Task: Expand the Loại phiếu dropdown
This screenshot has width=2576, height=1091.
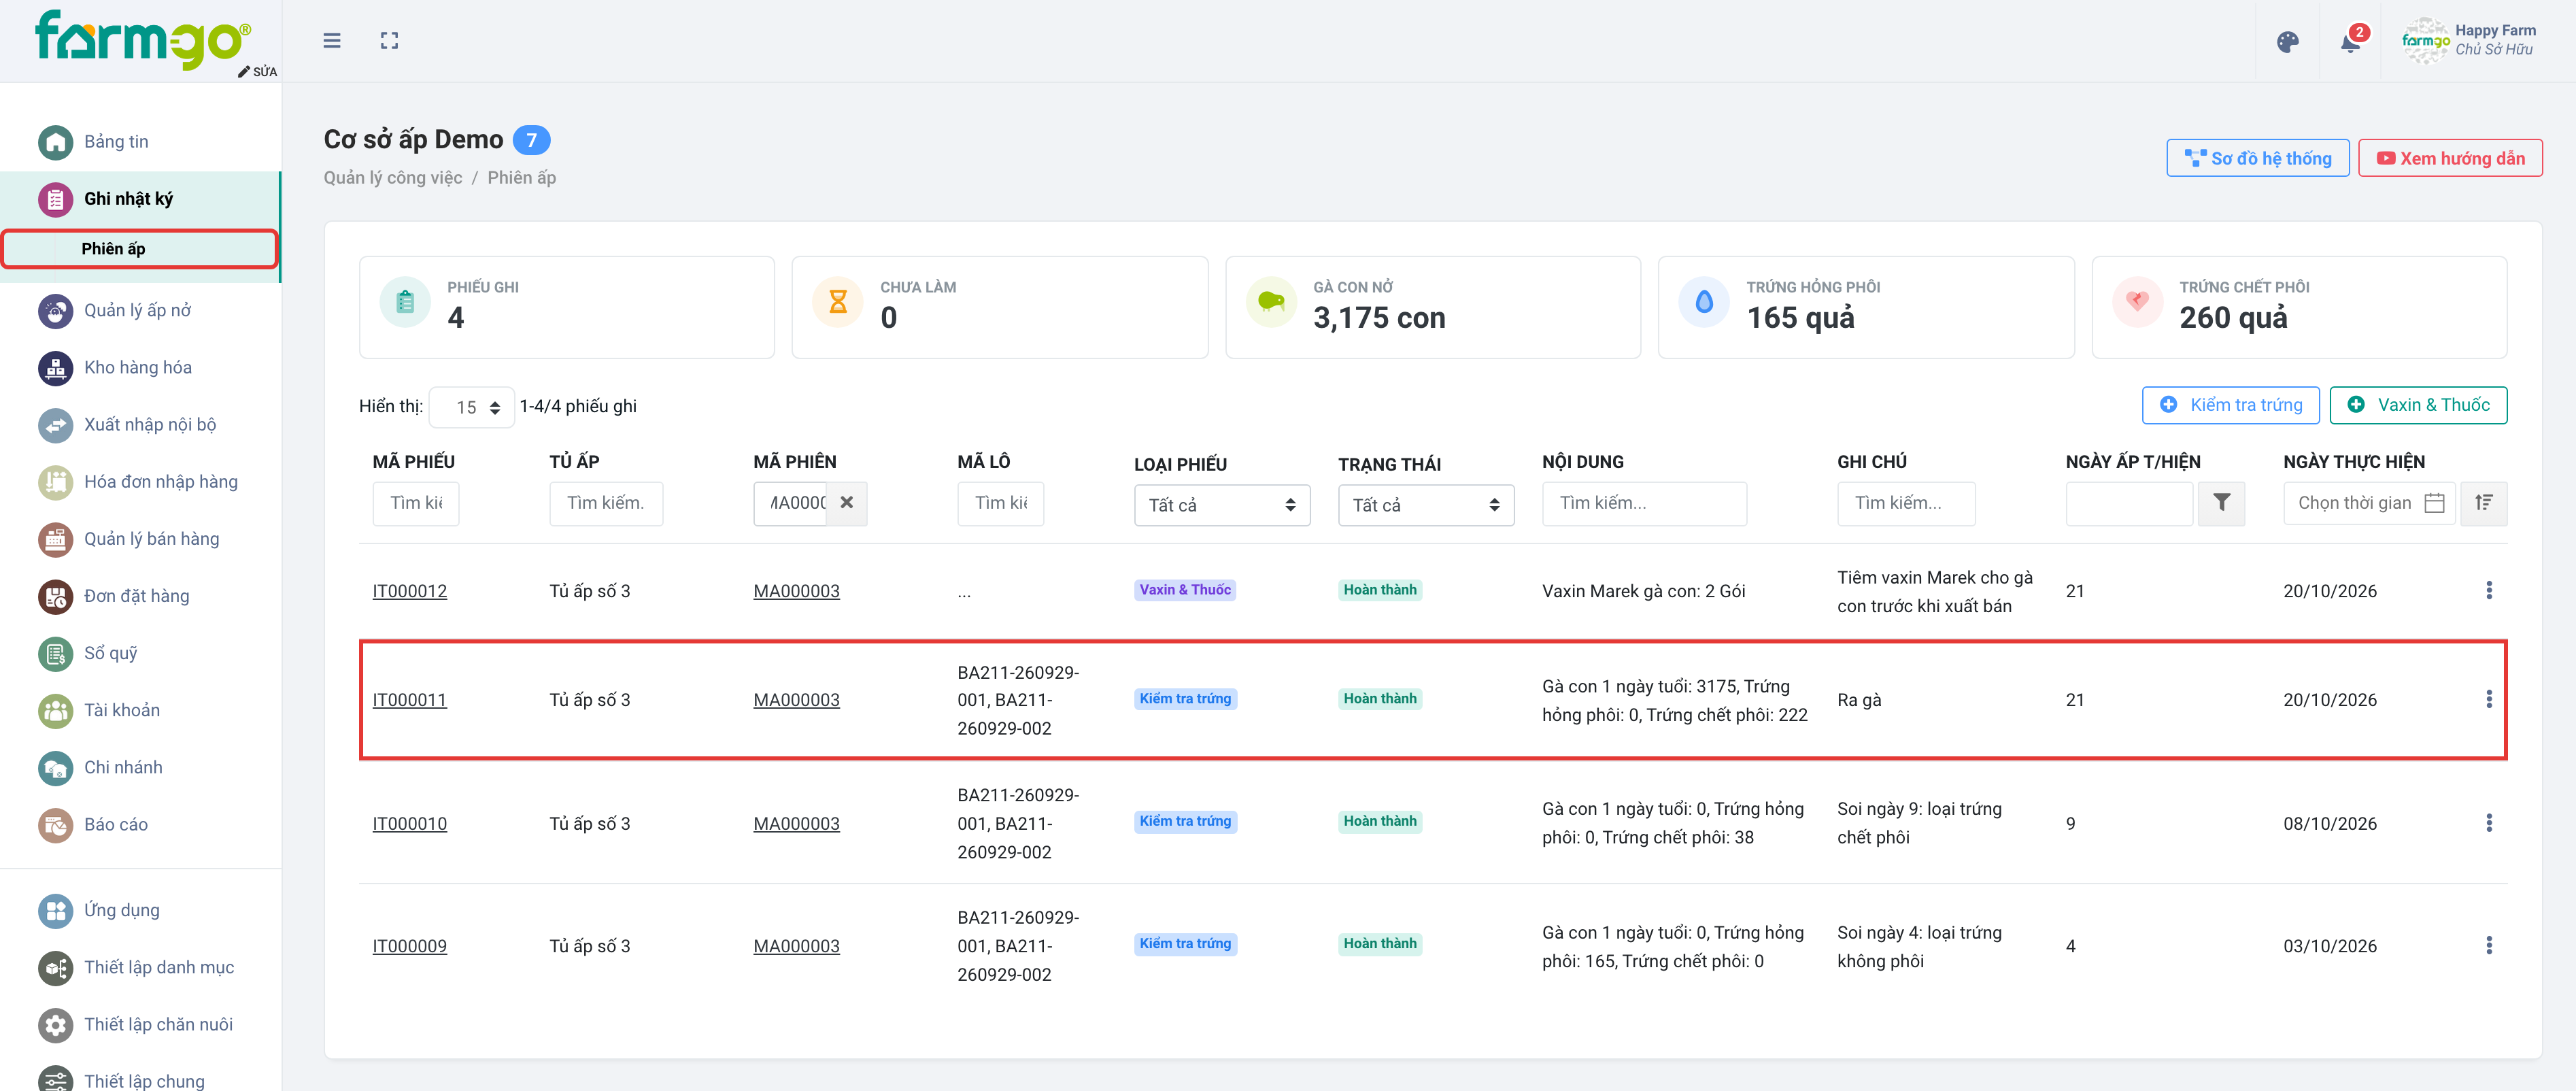Action: (1221, 505)
